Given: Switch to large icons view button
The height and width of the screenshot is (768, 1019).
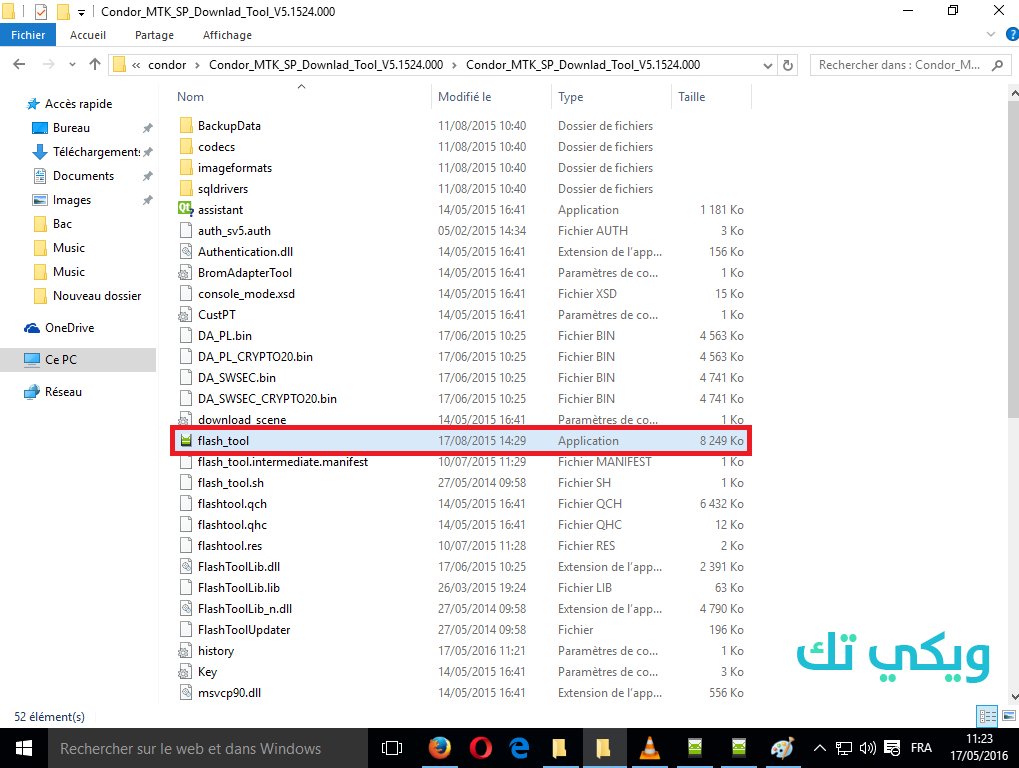Looking at the screenshot, I should pyautogui.click(x=1009, y=717).
